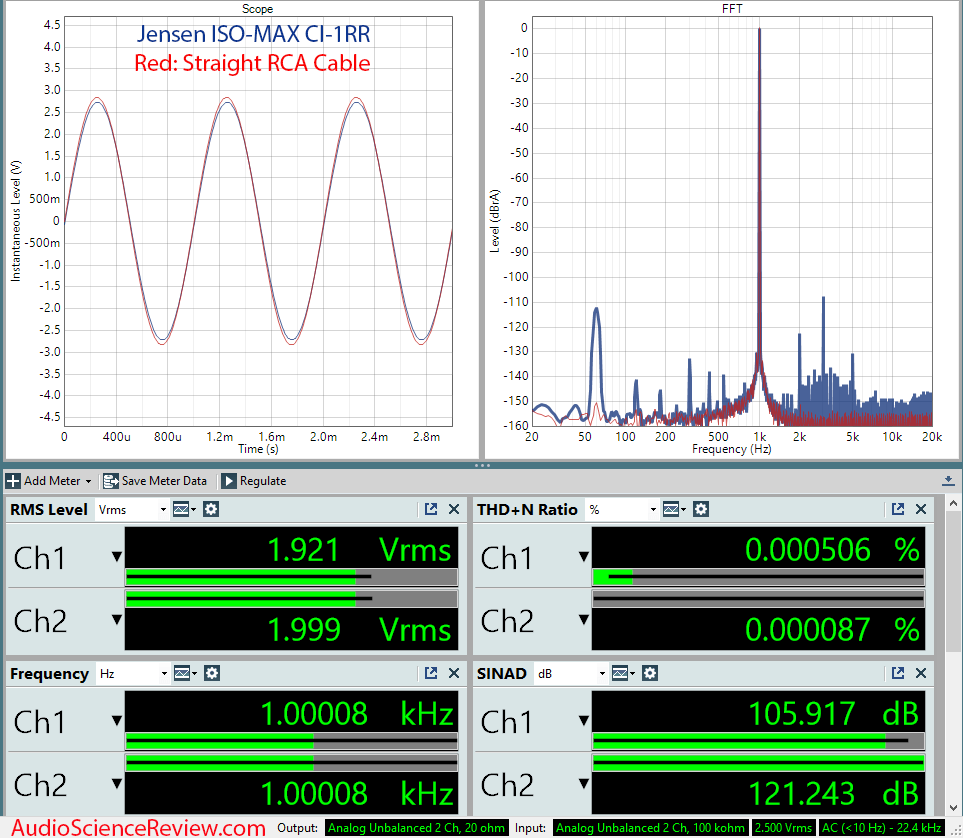Click the FFT graph title

tap(732, 9)
